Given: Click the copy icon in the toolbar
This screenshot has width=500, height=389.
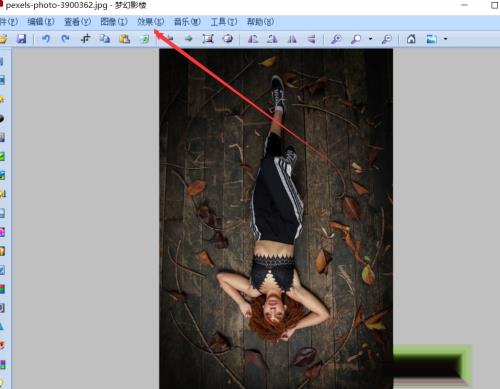Looking at the screenshot, I should (105, 39).
